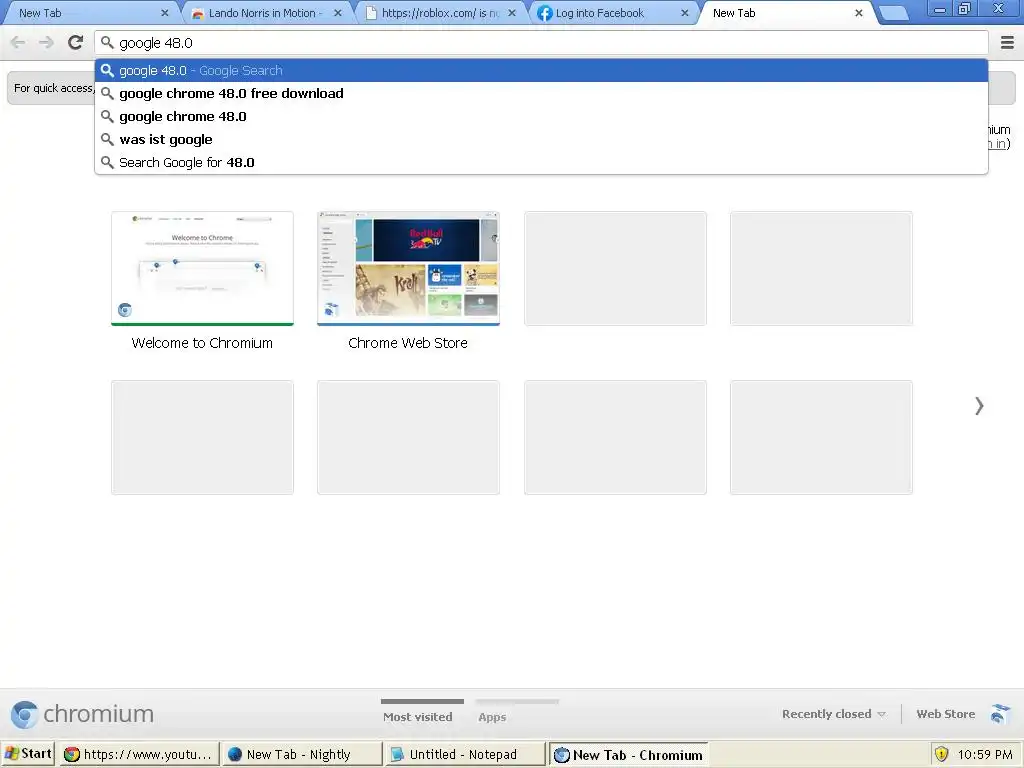Open the Windows Start menu
Viewport: 1024px width, 768px height.
pyautogui.click(x=28, y=754)
